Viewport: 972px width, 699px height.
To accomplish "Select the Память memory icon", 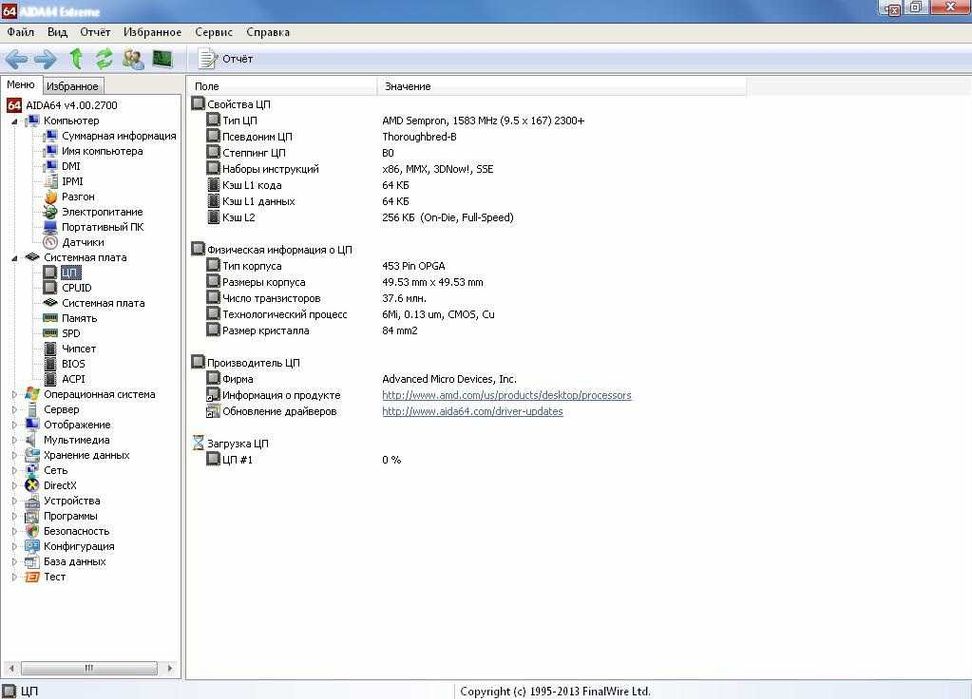I will click(50, 318).
